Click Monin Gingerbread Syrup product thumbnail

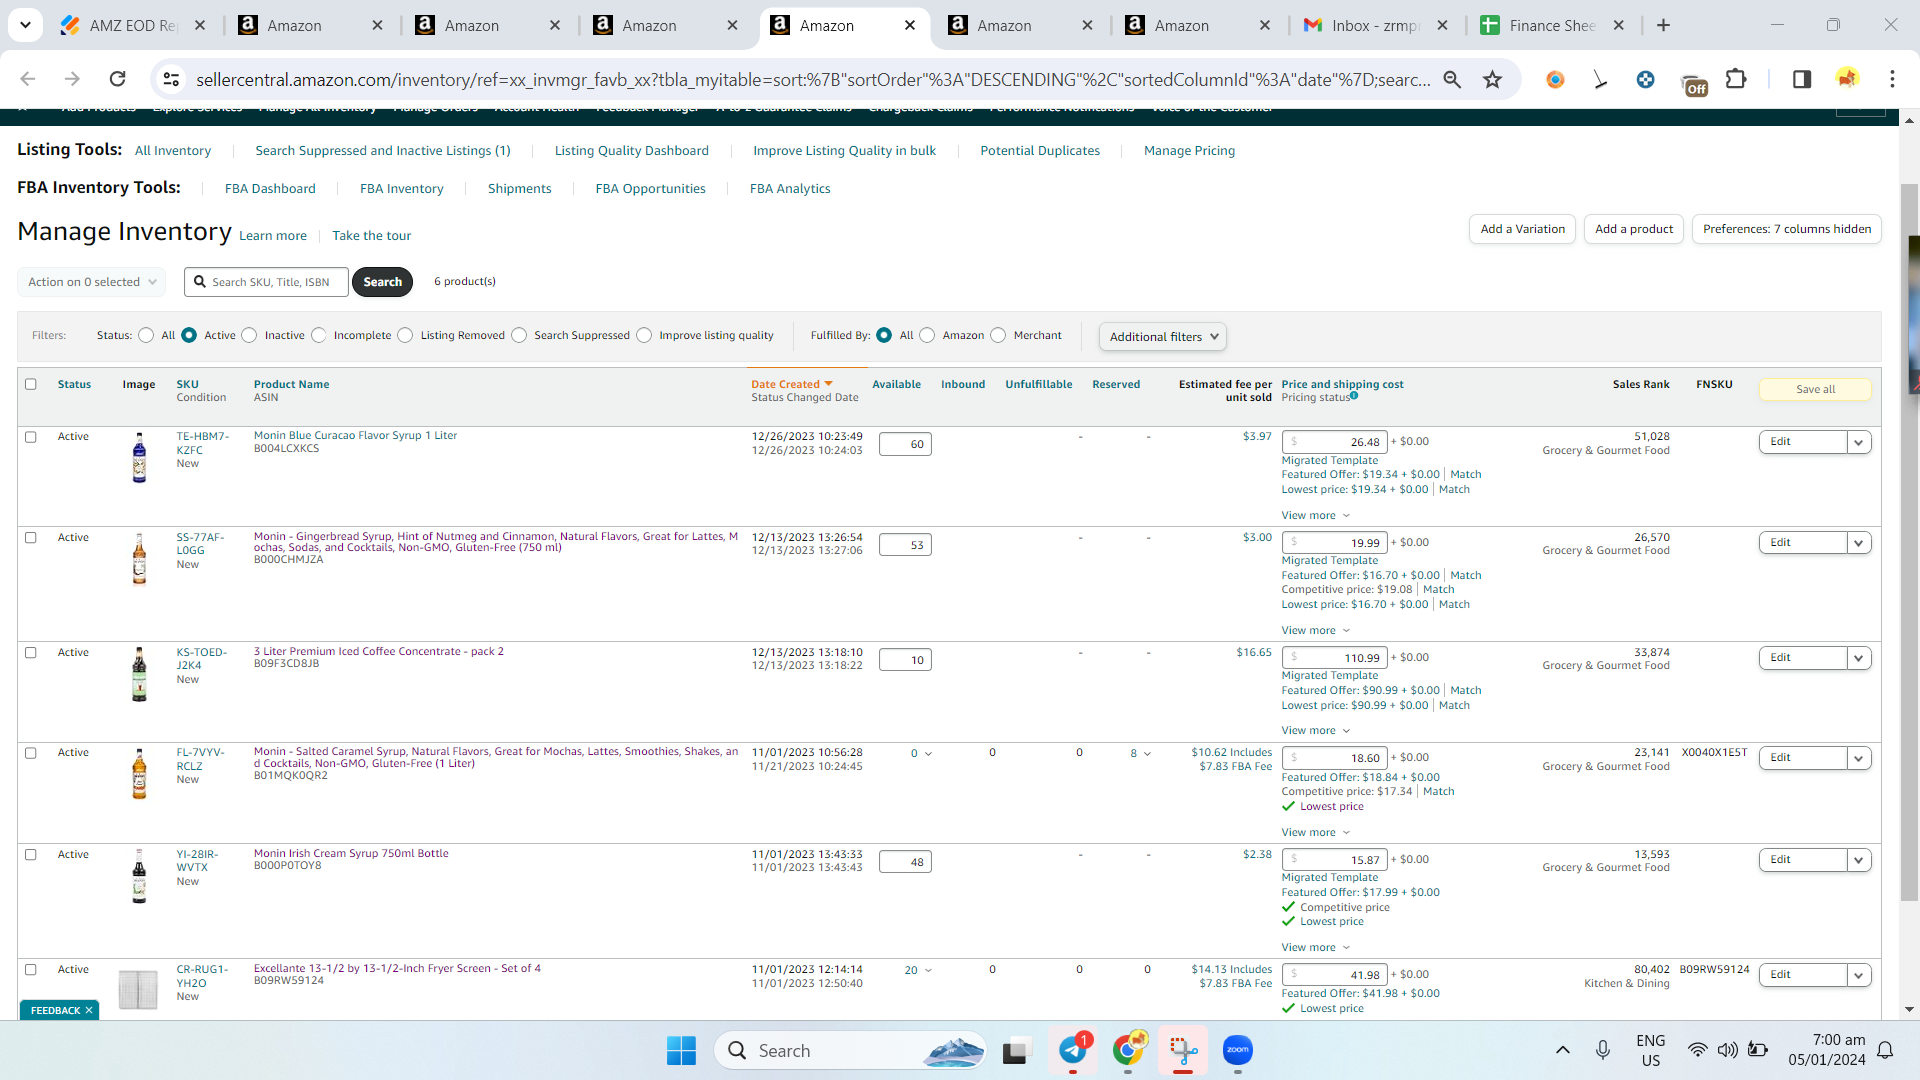(x=139, y=558)
